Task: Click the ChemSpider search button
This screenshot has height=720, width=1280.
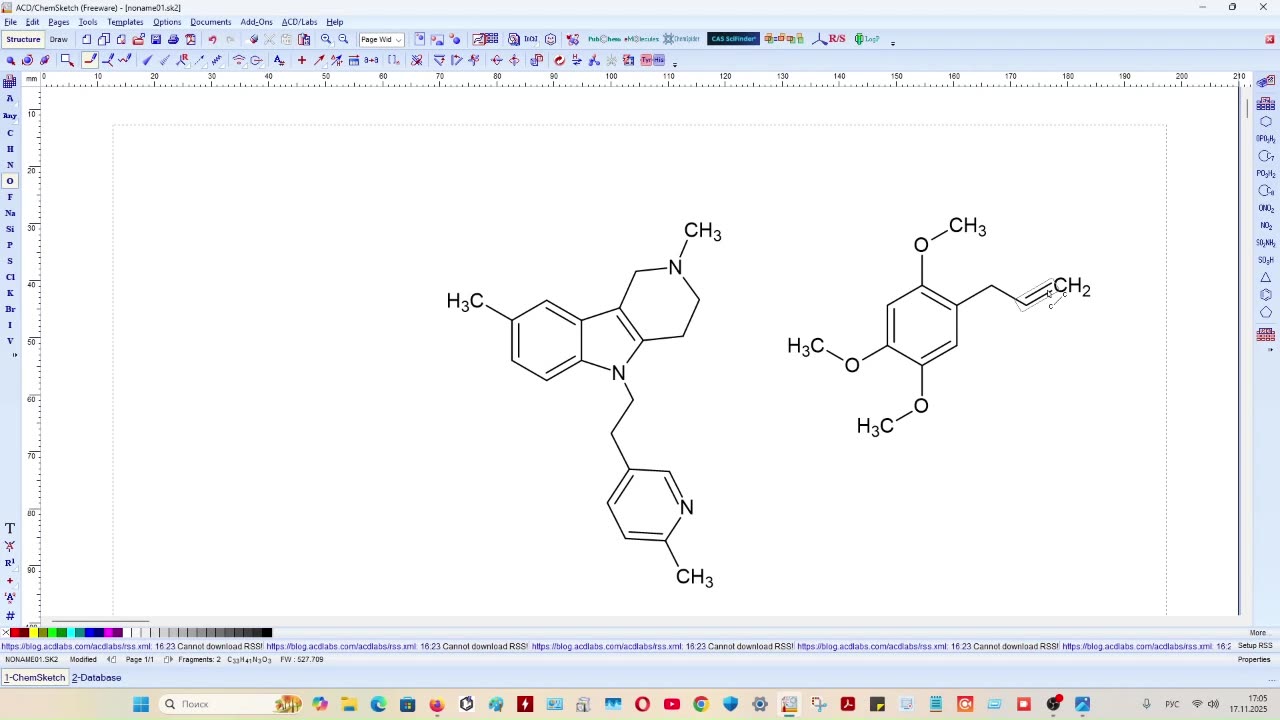Action: [x=682, y=39]
